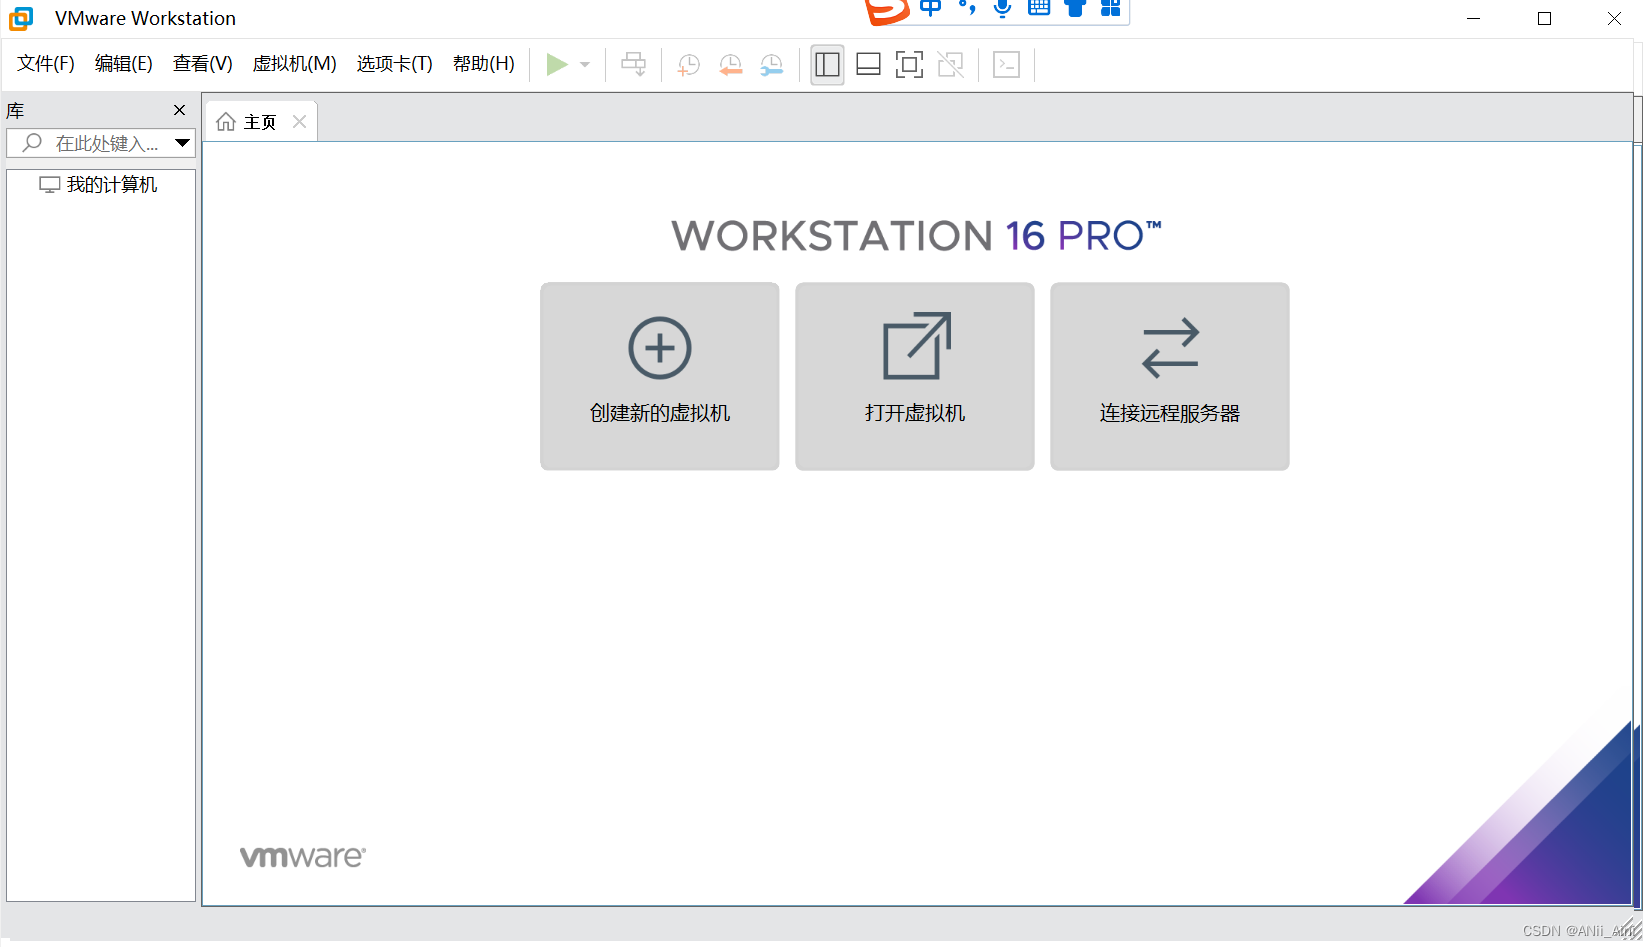Click the VMware Workstation title bar app icon
Image resolution: width=1650 pixels, height=947 pixels.
(x=21, y=18)
